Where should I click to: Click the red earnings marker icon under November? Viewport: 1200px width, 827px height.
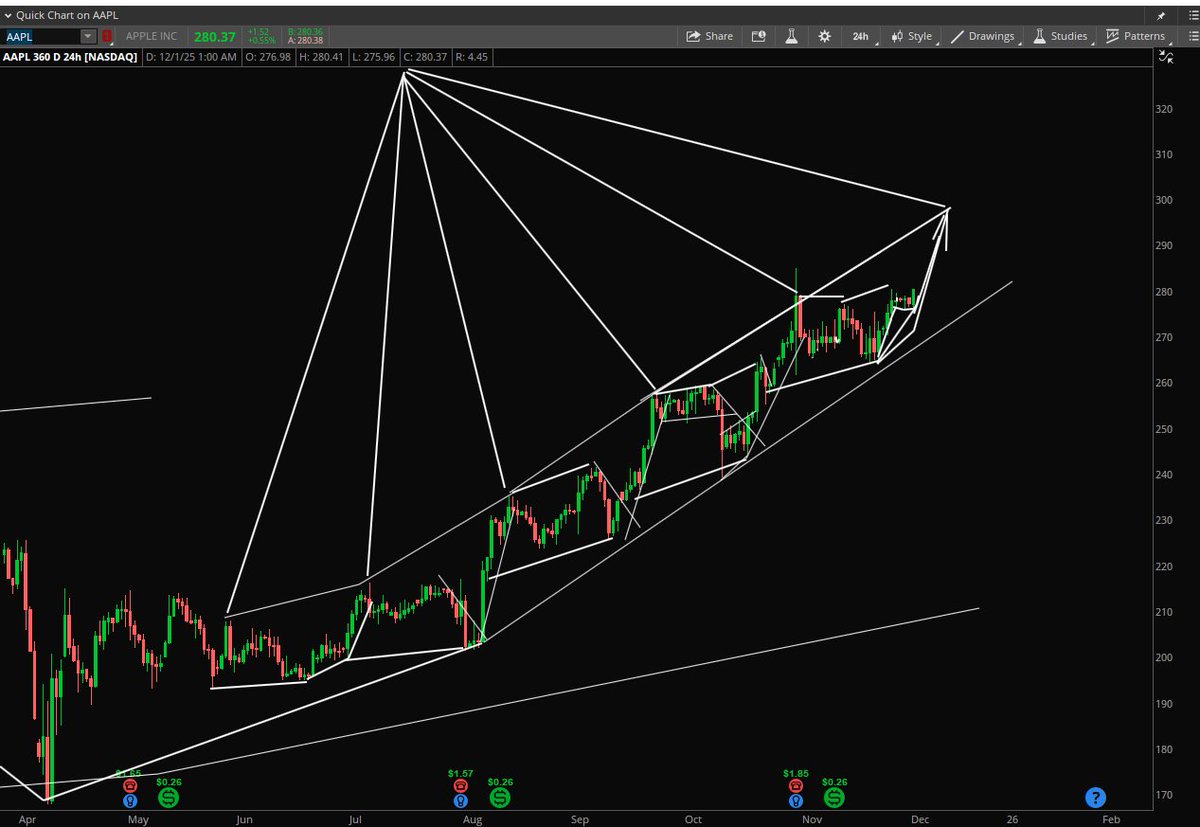point(795,785)
